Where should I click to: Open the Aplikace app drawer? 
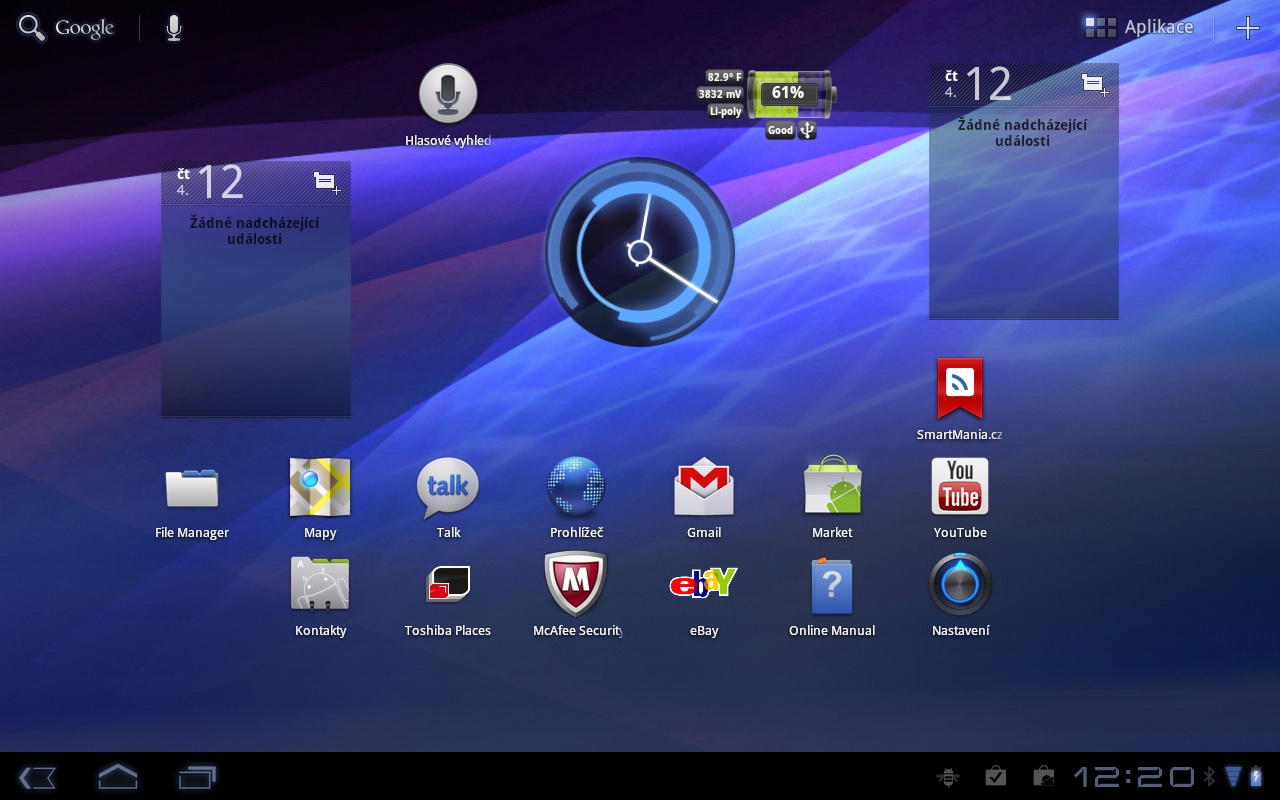pos(1139,27)
